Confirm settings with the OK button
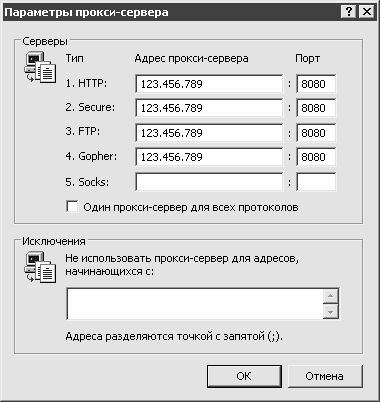380x402 pixels. 244,376
